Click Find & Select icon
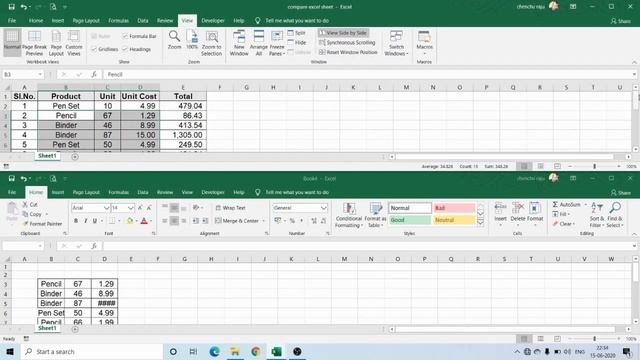 (x=615, y=208)
